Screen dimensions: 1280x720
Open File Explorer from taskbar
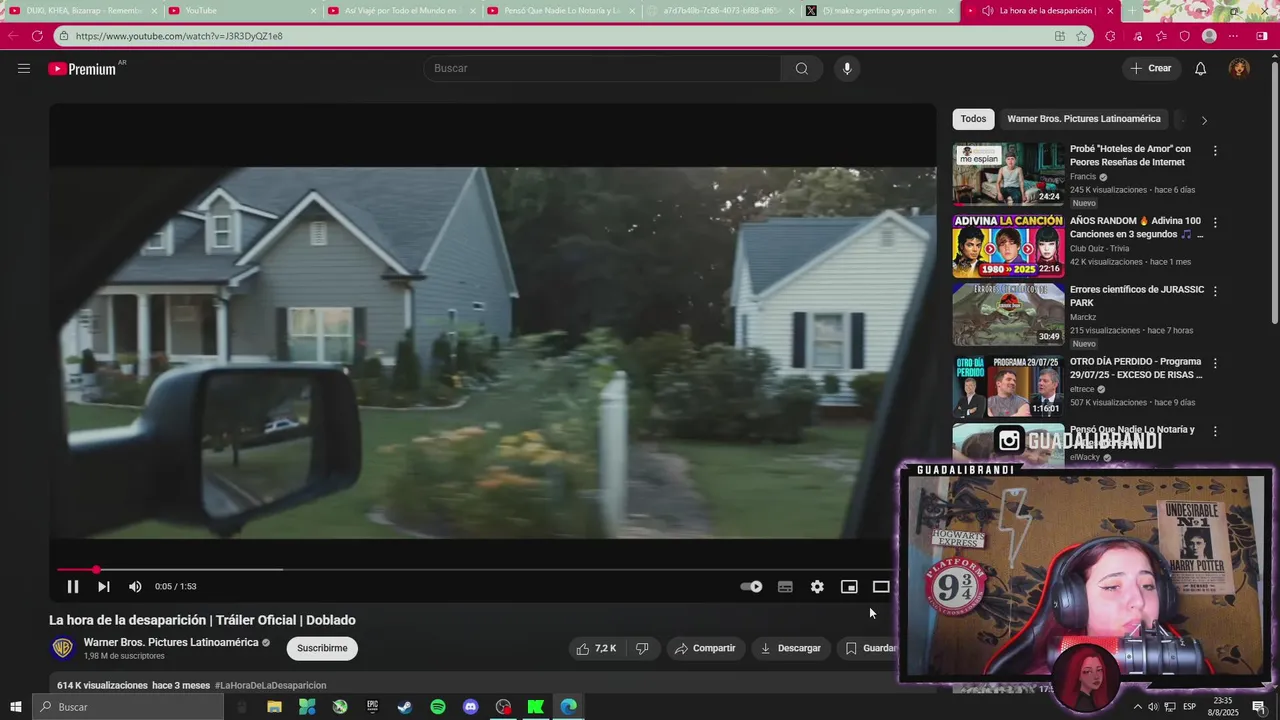[x=274, y=707]
